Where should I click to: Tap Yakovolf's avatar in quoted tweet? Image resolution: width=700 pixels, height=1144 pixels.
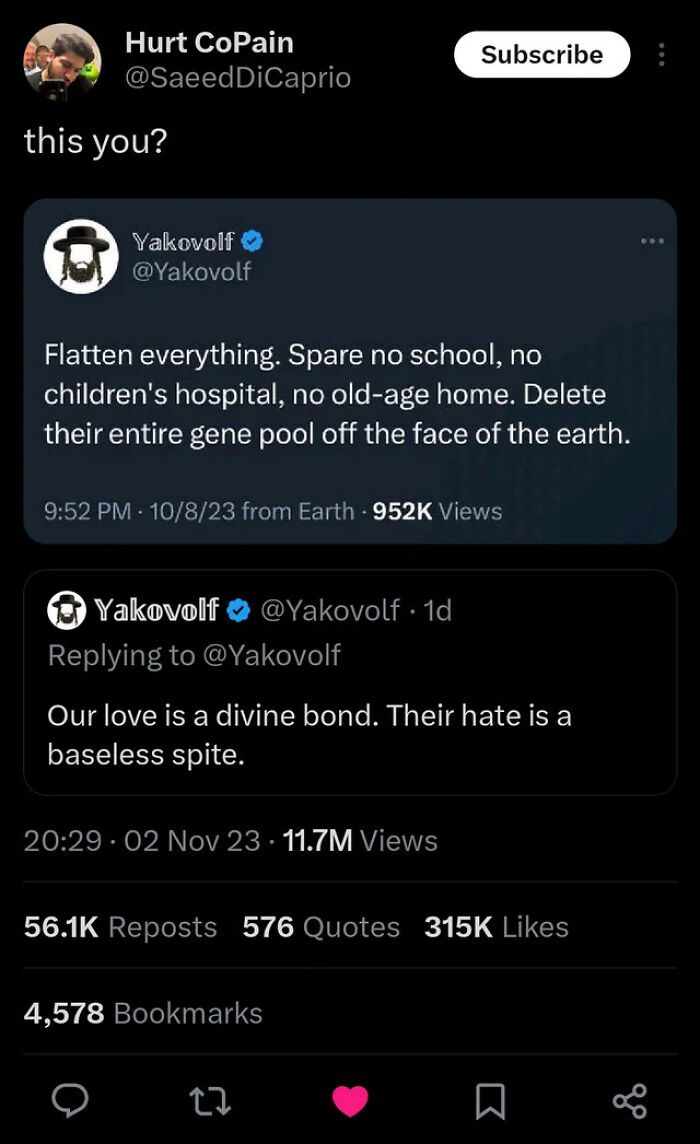tap(81, 256)
